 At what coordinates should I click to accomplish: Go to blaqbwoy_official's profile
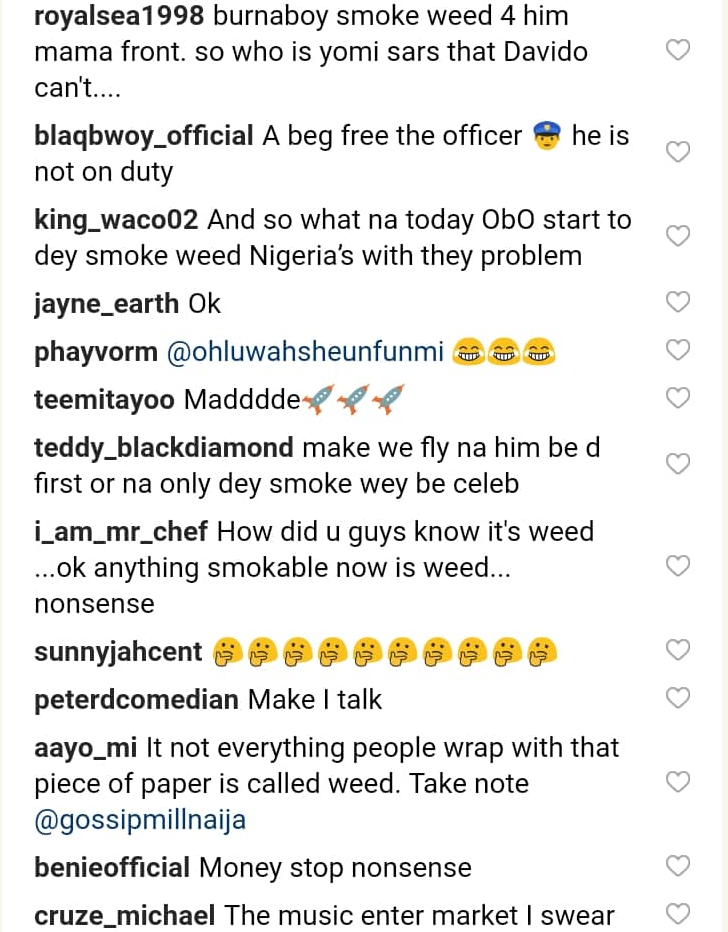click(x=143, y=136)
